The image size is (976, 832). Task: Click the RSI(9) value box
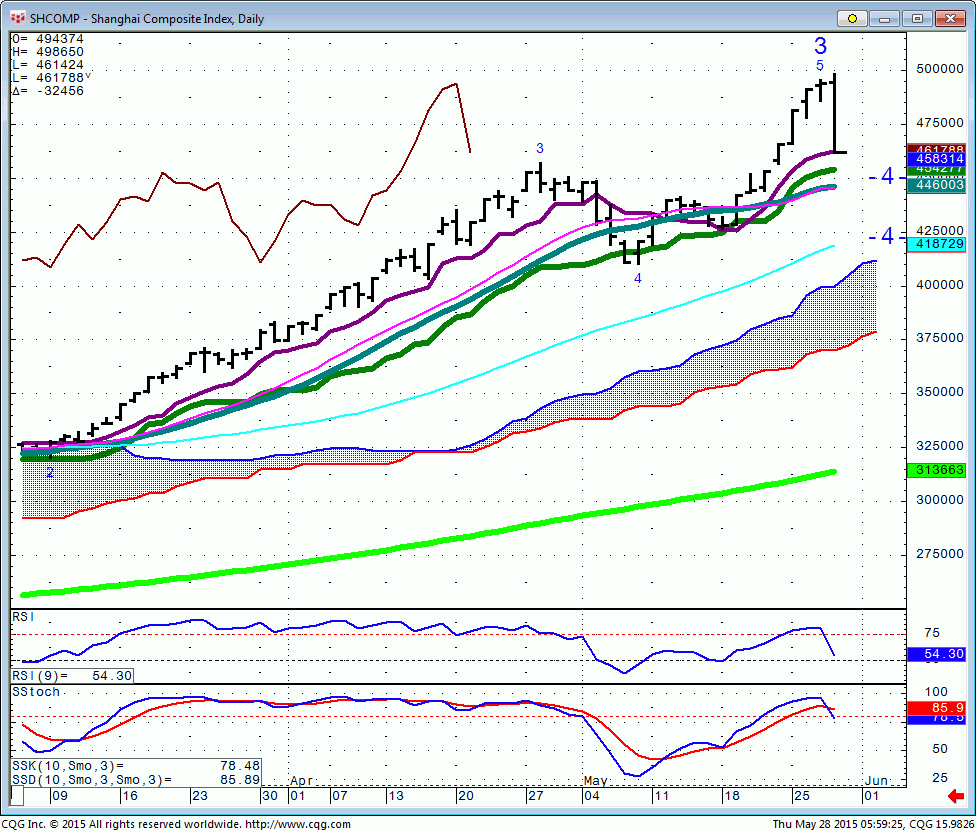(x=72, y=676)
